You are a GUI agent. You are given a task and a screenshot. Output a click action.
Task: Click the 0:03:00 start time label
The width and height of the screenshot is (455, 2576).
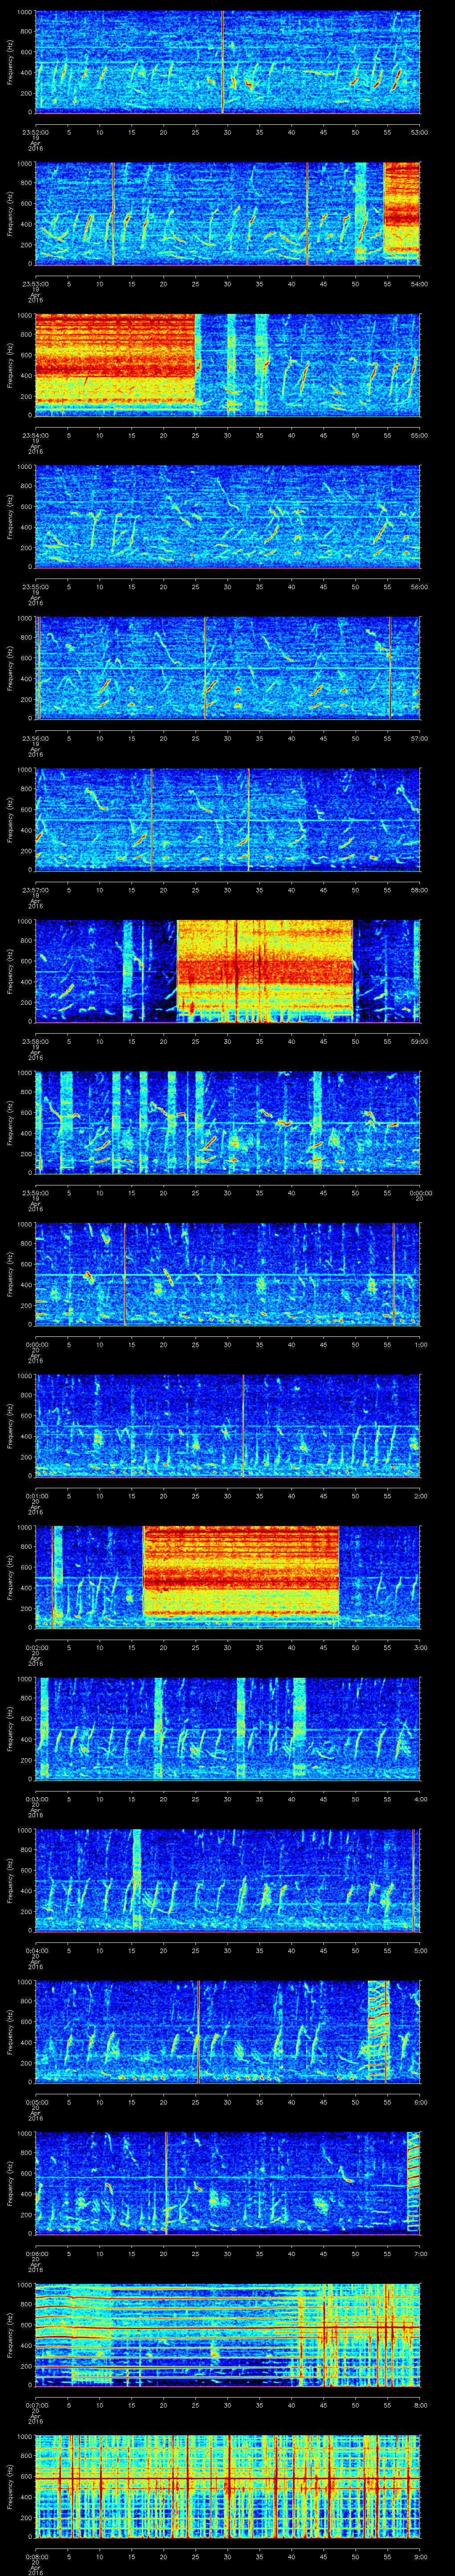(36, 1799)
